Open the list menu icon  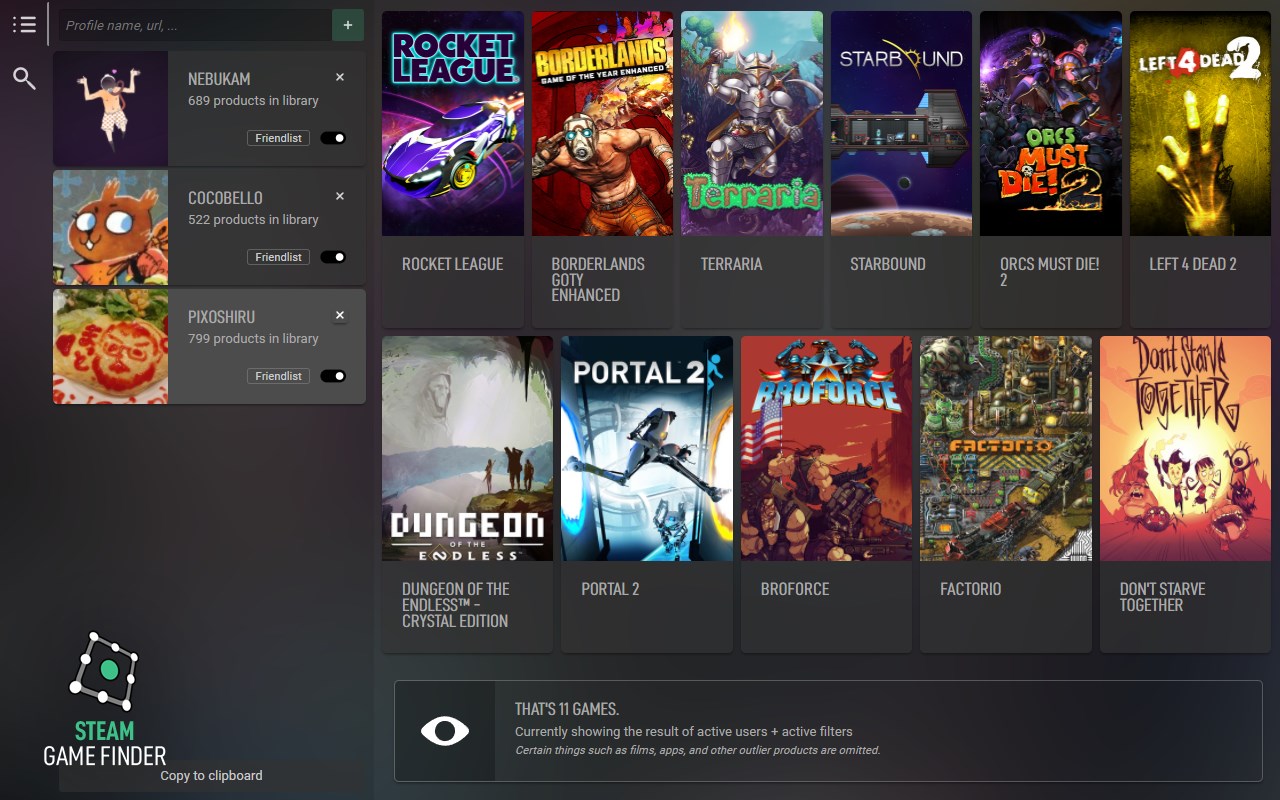[24, 25]
